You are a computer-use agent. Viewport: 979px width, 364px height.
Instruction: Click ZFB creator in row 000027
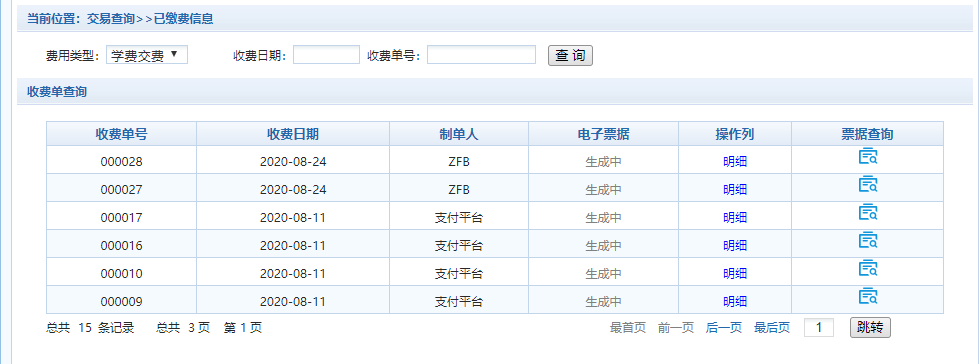pos(459,190)
